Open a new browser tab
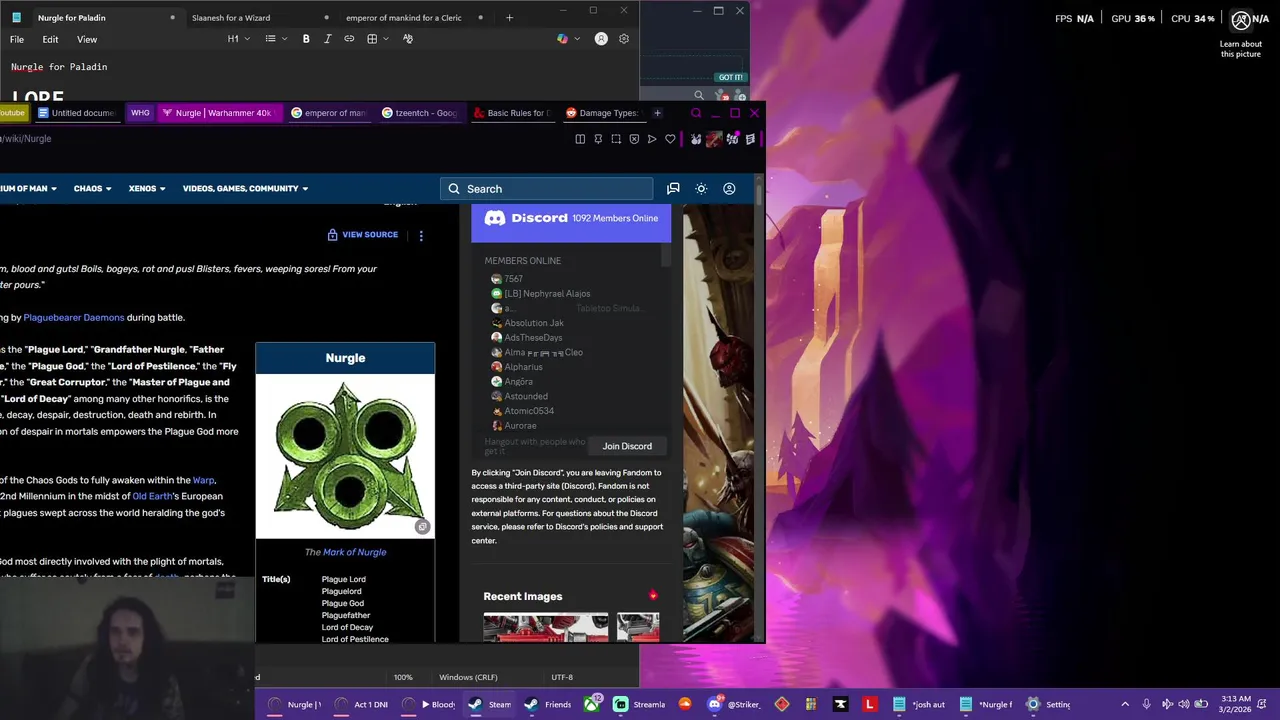Screen dimensions: 1280x720 657,113
